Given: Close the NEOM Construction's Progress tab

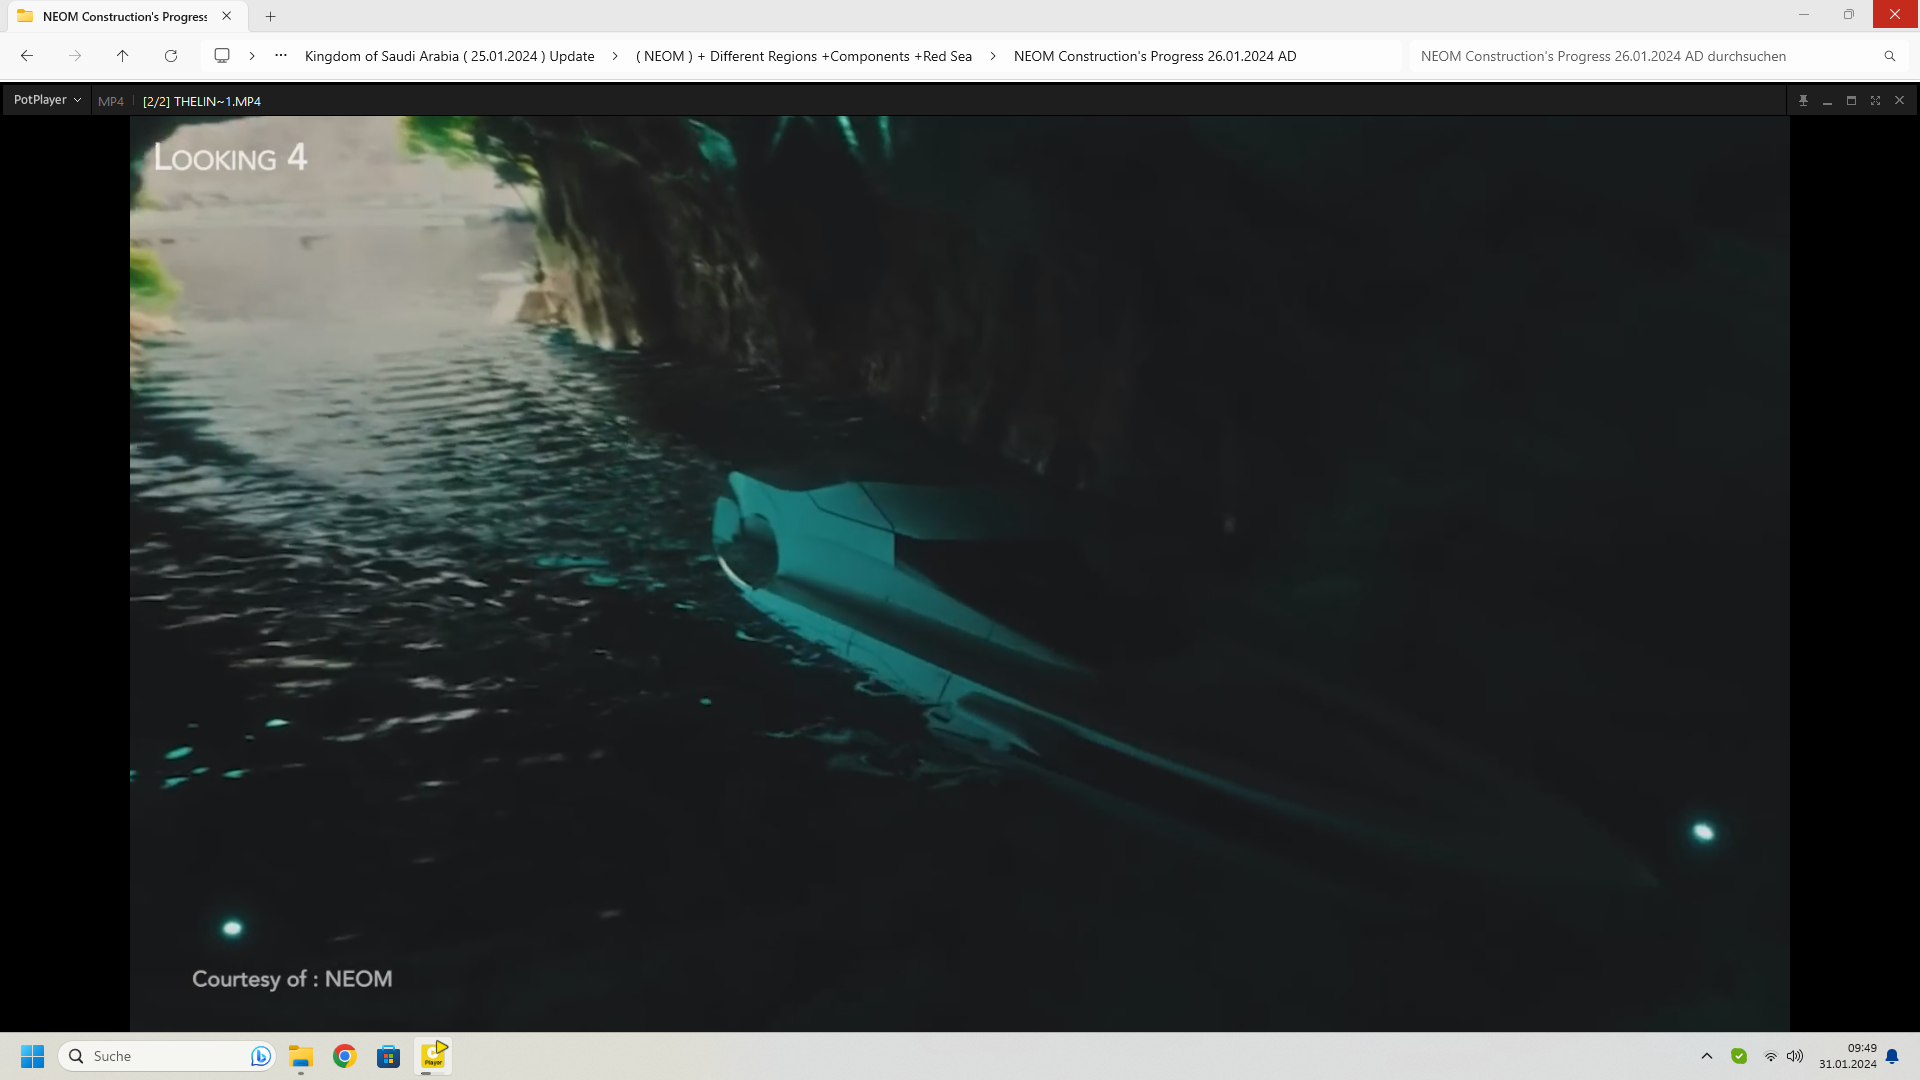Looking at the screenshot, I should [x=227, y=16].
